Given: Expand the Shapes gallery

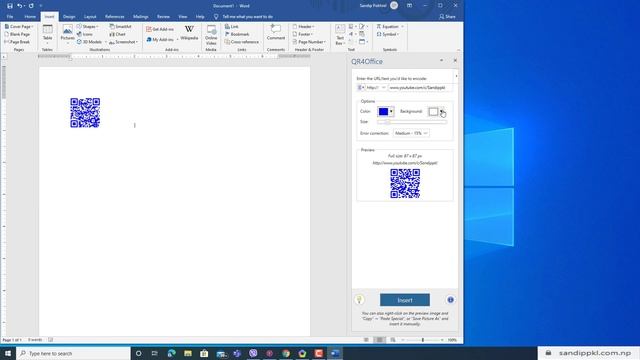Looking at the screenshot, I should (88, 27).
